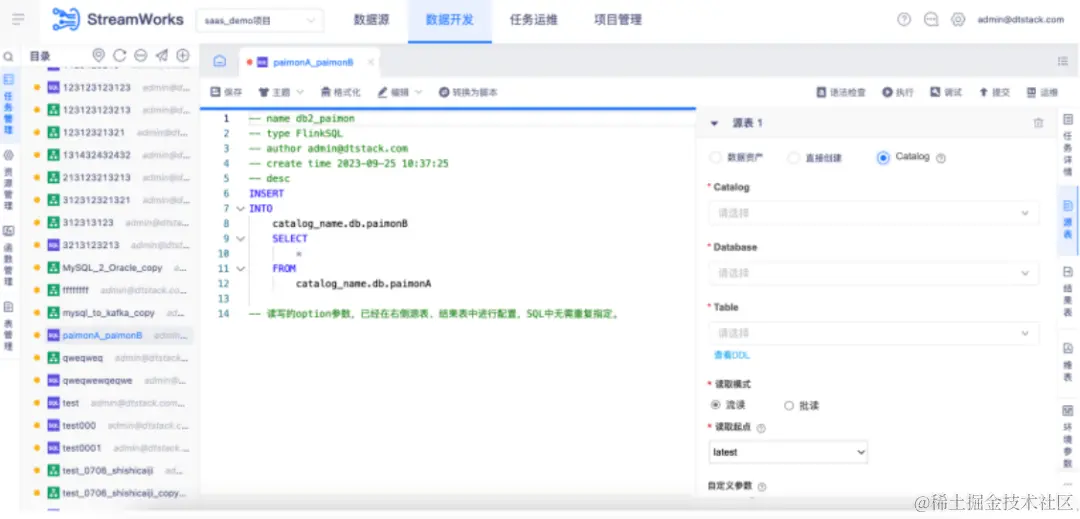This screenshot has width=1080, height=519.
Task: Click the StreamWorks logo
Action: (118, 19)
